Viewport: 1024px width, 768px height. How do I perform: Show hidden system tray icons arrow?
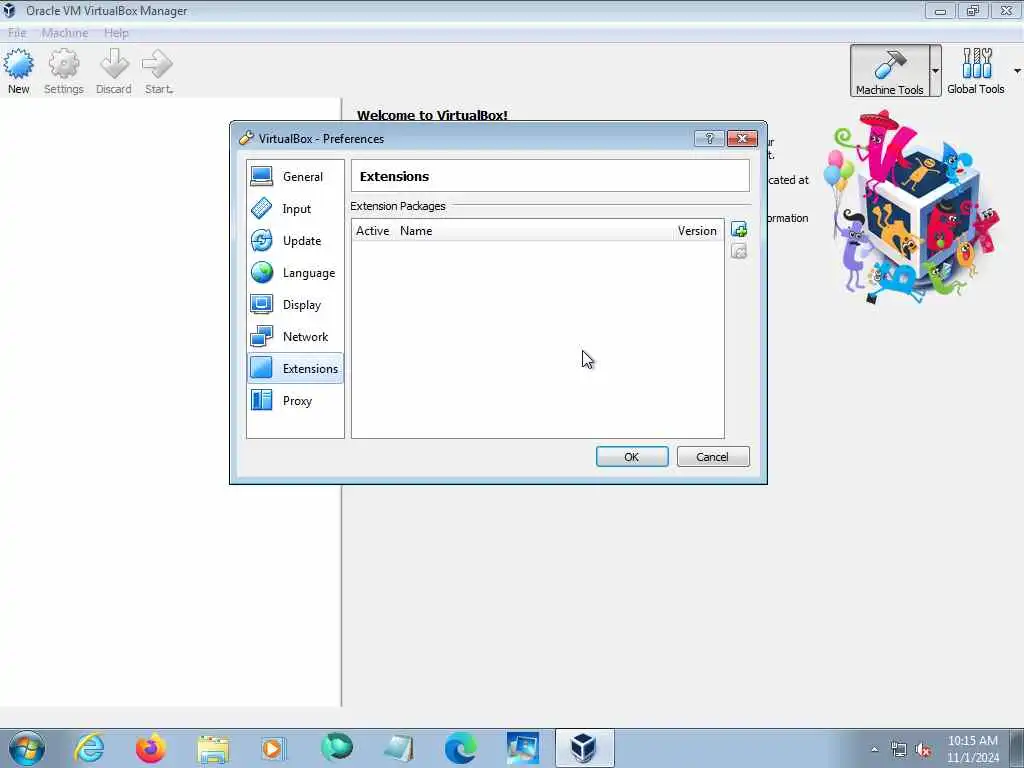[875, 750]
